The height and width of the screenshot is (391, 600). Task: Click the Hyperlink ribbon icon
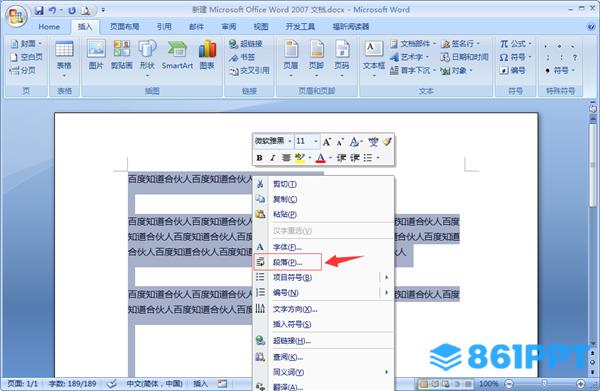pos(246,44)
